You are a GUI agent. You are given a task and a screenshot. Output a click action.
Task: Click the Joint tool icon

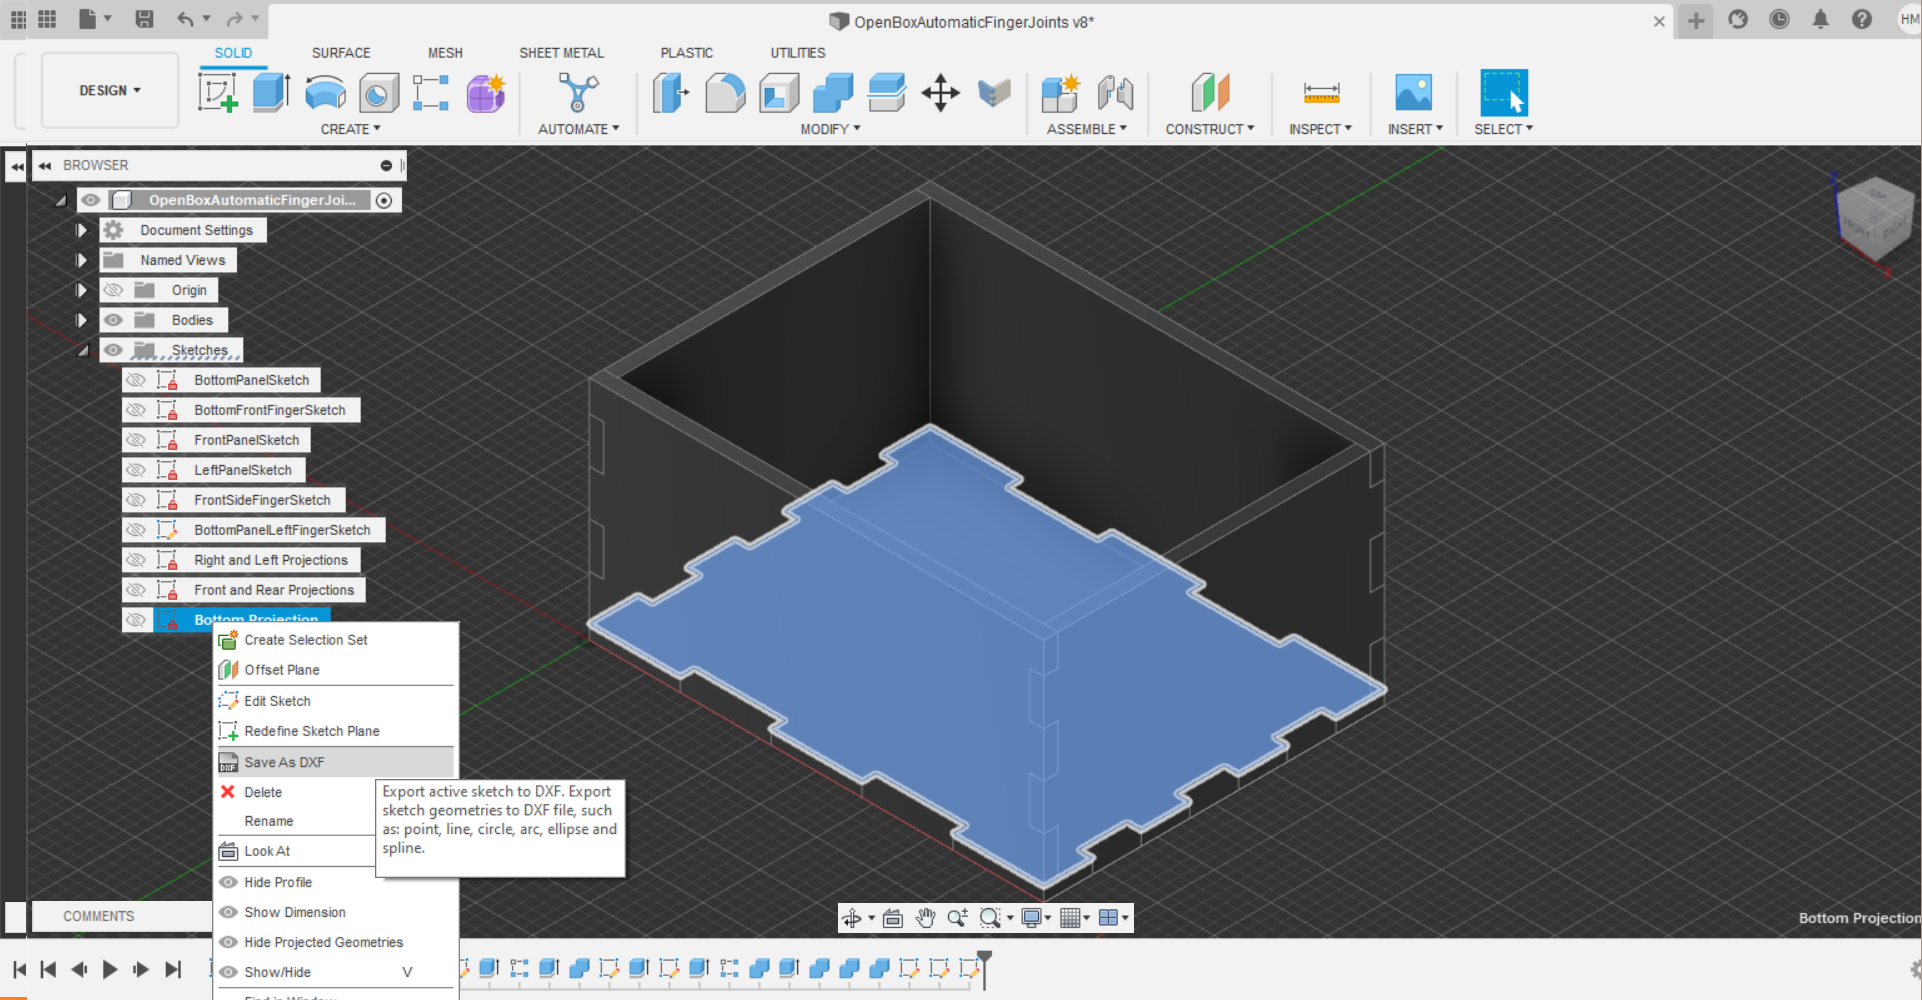[1115, 93]
